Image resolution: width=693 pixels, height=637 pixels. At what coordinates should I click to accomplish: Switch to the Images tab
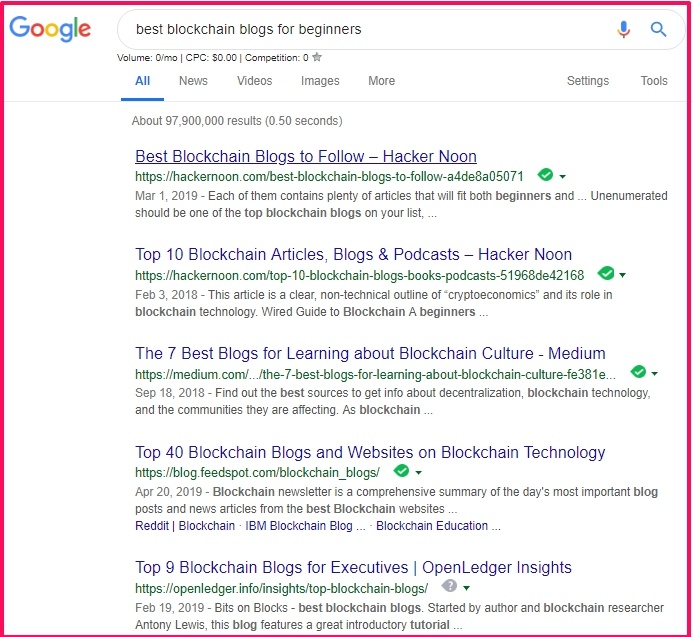pos(320,81)
